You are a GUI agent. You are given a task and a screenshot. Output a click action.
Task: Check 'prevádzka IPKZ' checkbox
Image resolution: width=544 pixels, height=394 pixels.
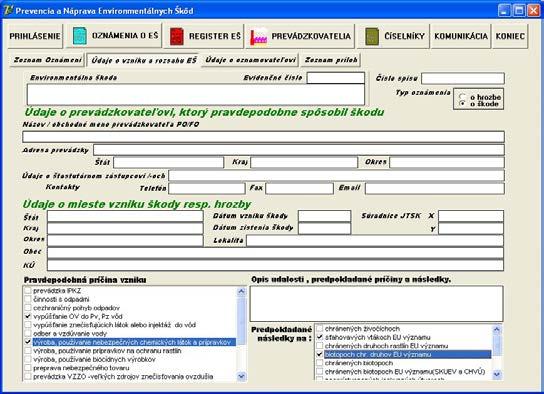[28, 291]
